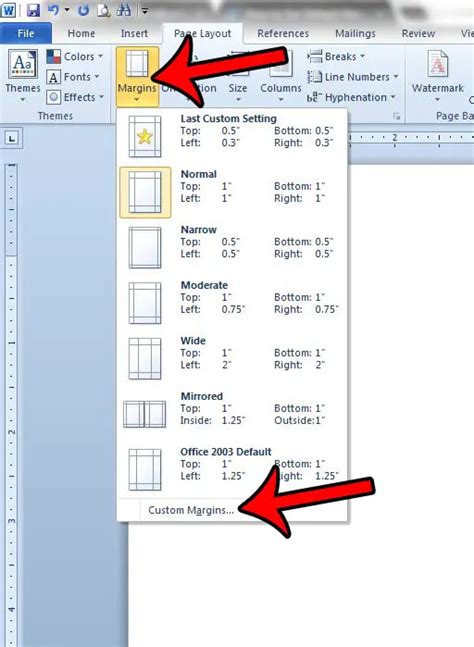Open Print Preview from quick access toolbar
Image resolution: width=474 pixels, height=647 pixels.
click(x=104, y=10)
